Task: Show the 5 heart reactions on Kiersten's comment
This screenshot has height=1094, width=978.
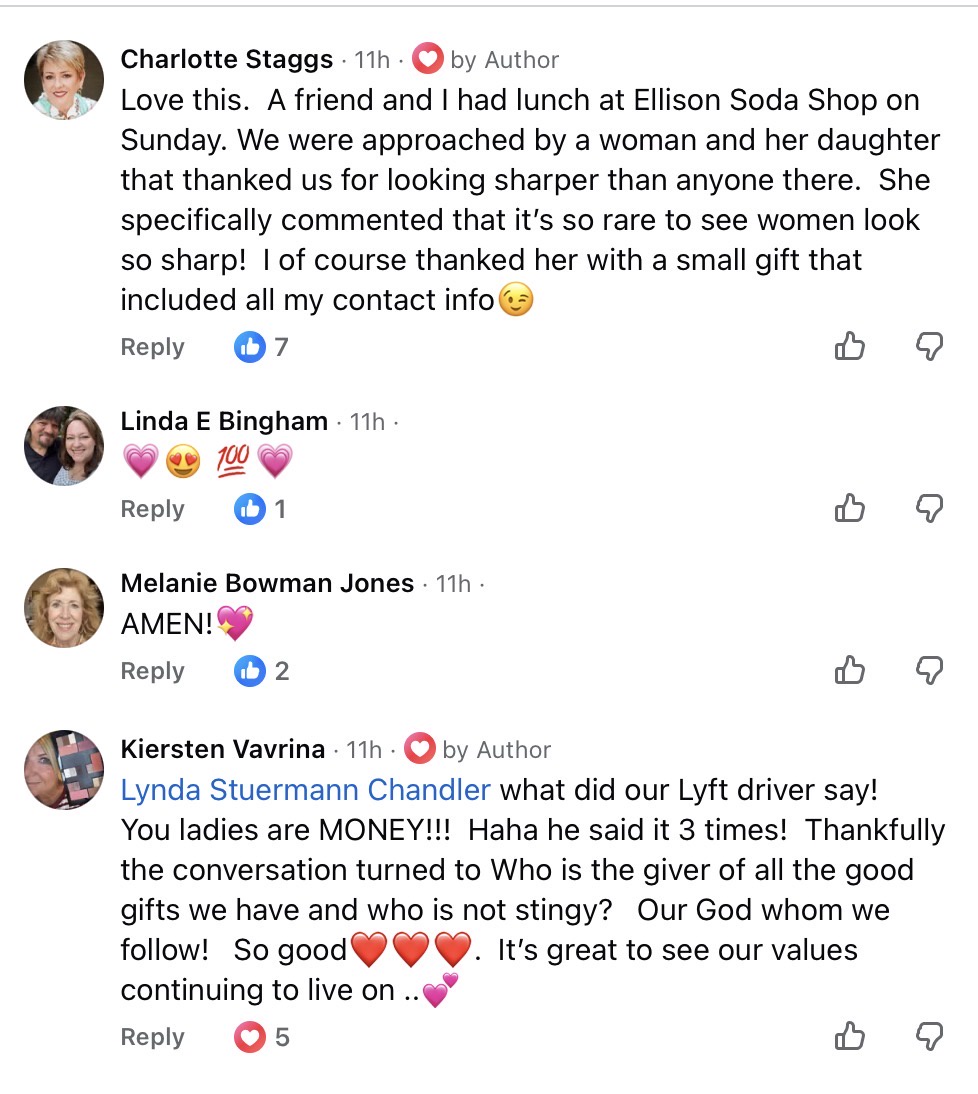Action: click(262, 1037)
